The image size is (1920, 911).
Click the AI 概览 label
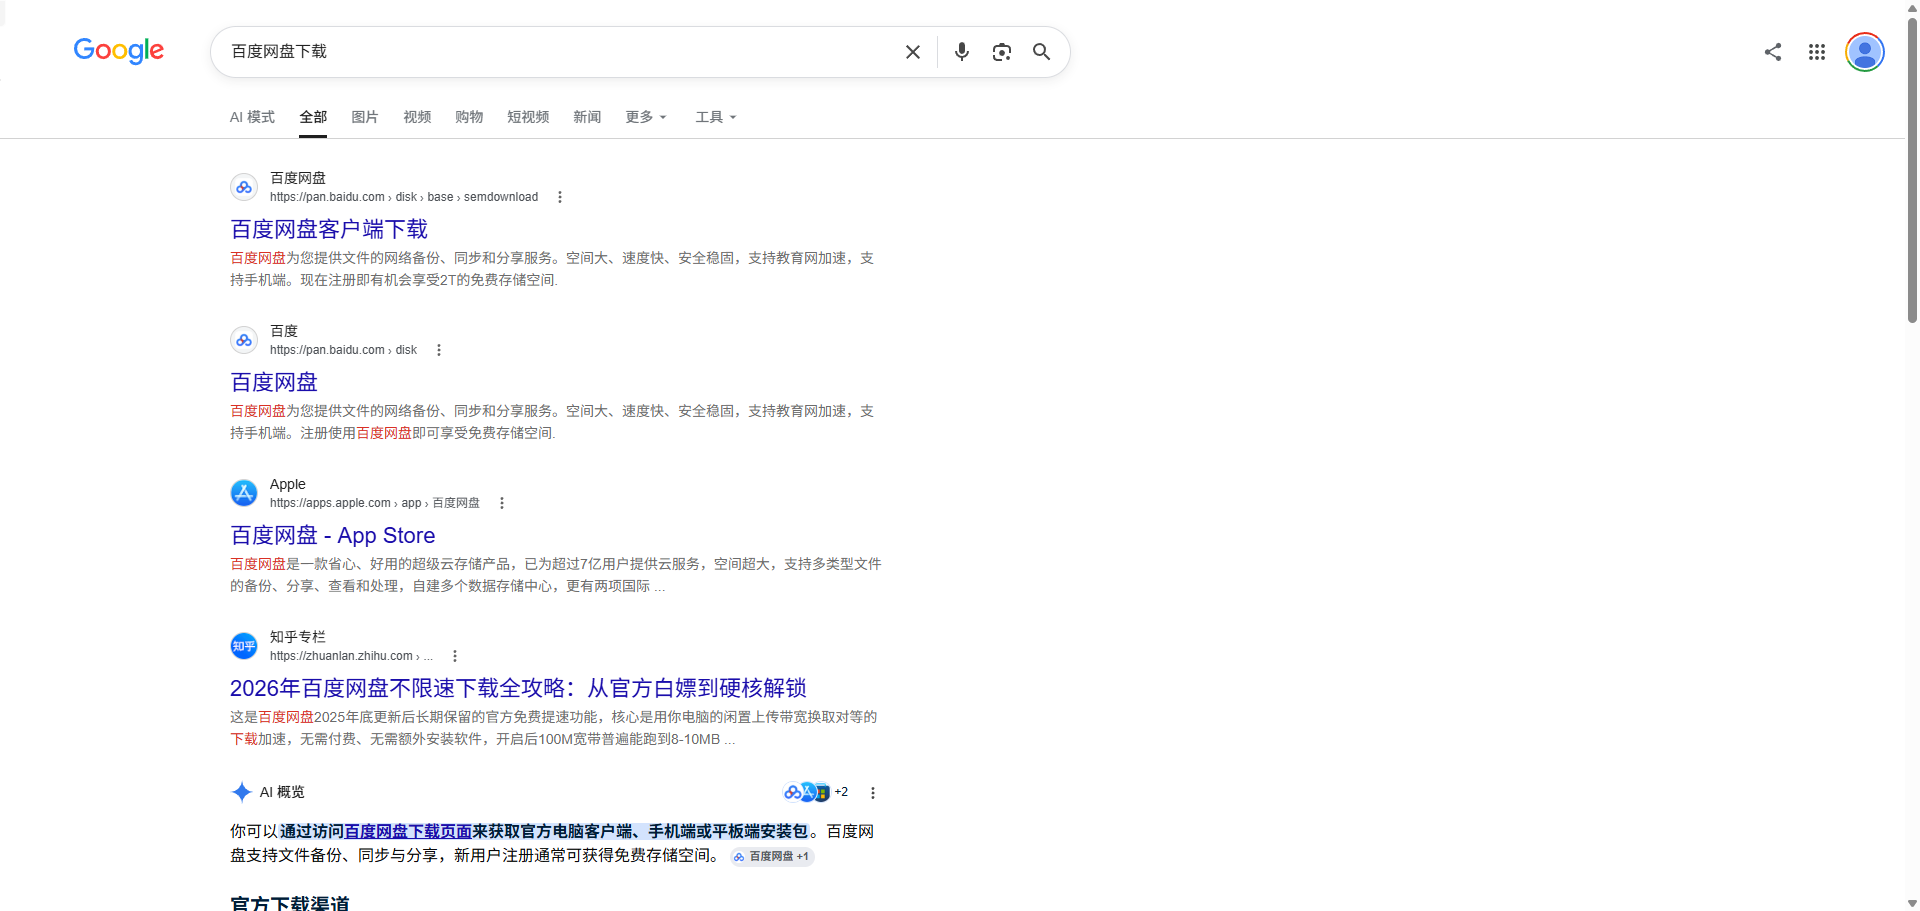(282, 792)
